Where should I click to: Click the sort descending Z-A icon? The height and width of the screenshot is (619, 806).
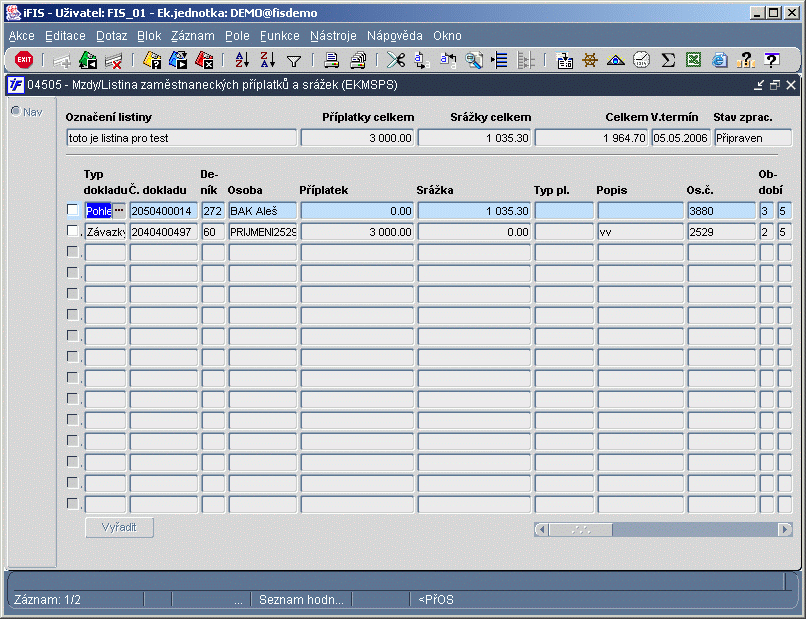(x=267, y=60)
